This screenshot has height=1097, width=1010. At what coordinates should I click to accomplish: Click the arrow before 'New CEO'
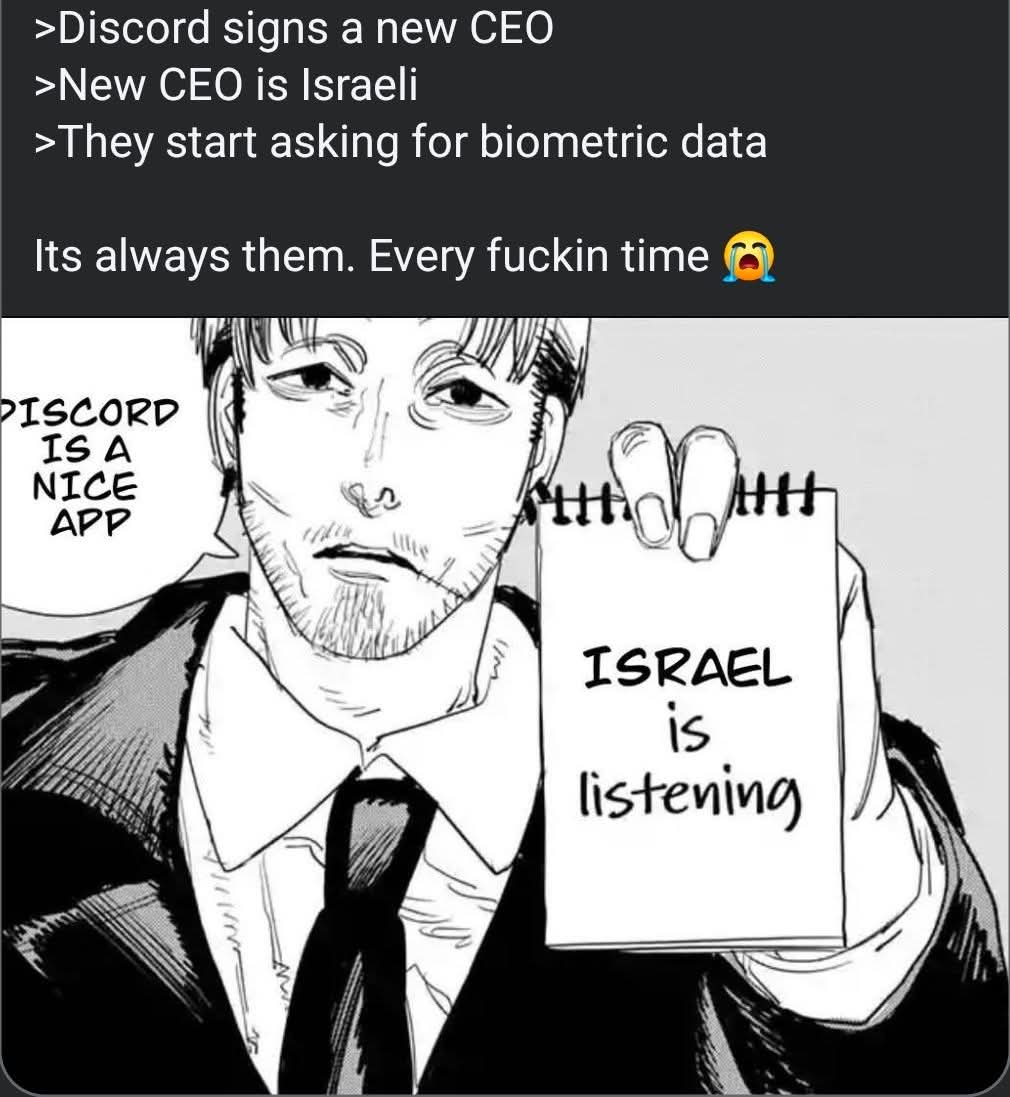45,87
